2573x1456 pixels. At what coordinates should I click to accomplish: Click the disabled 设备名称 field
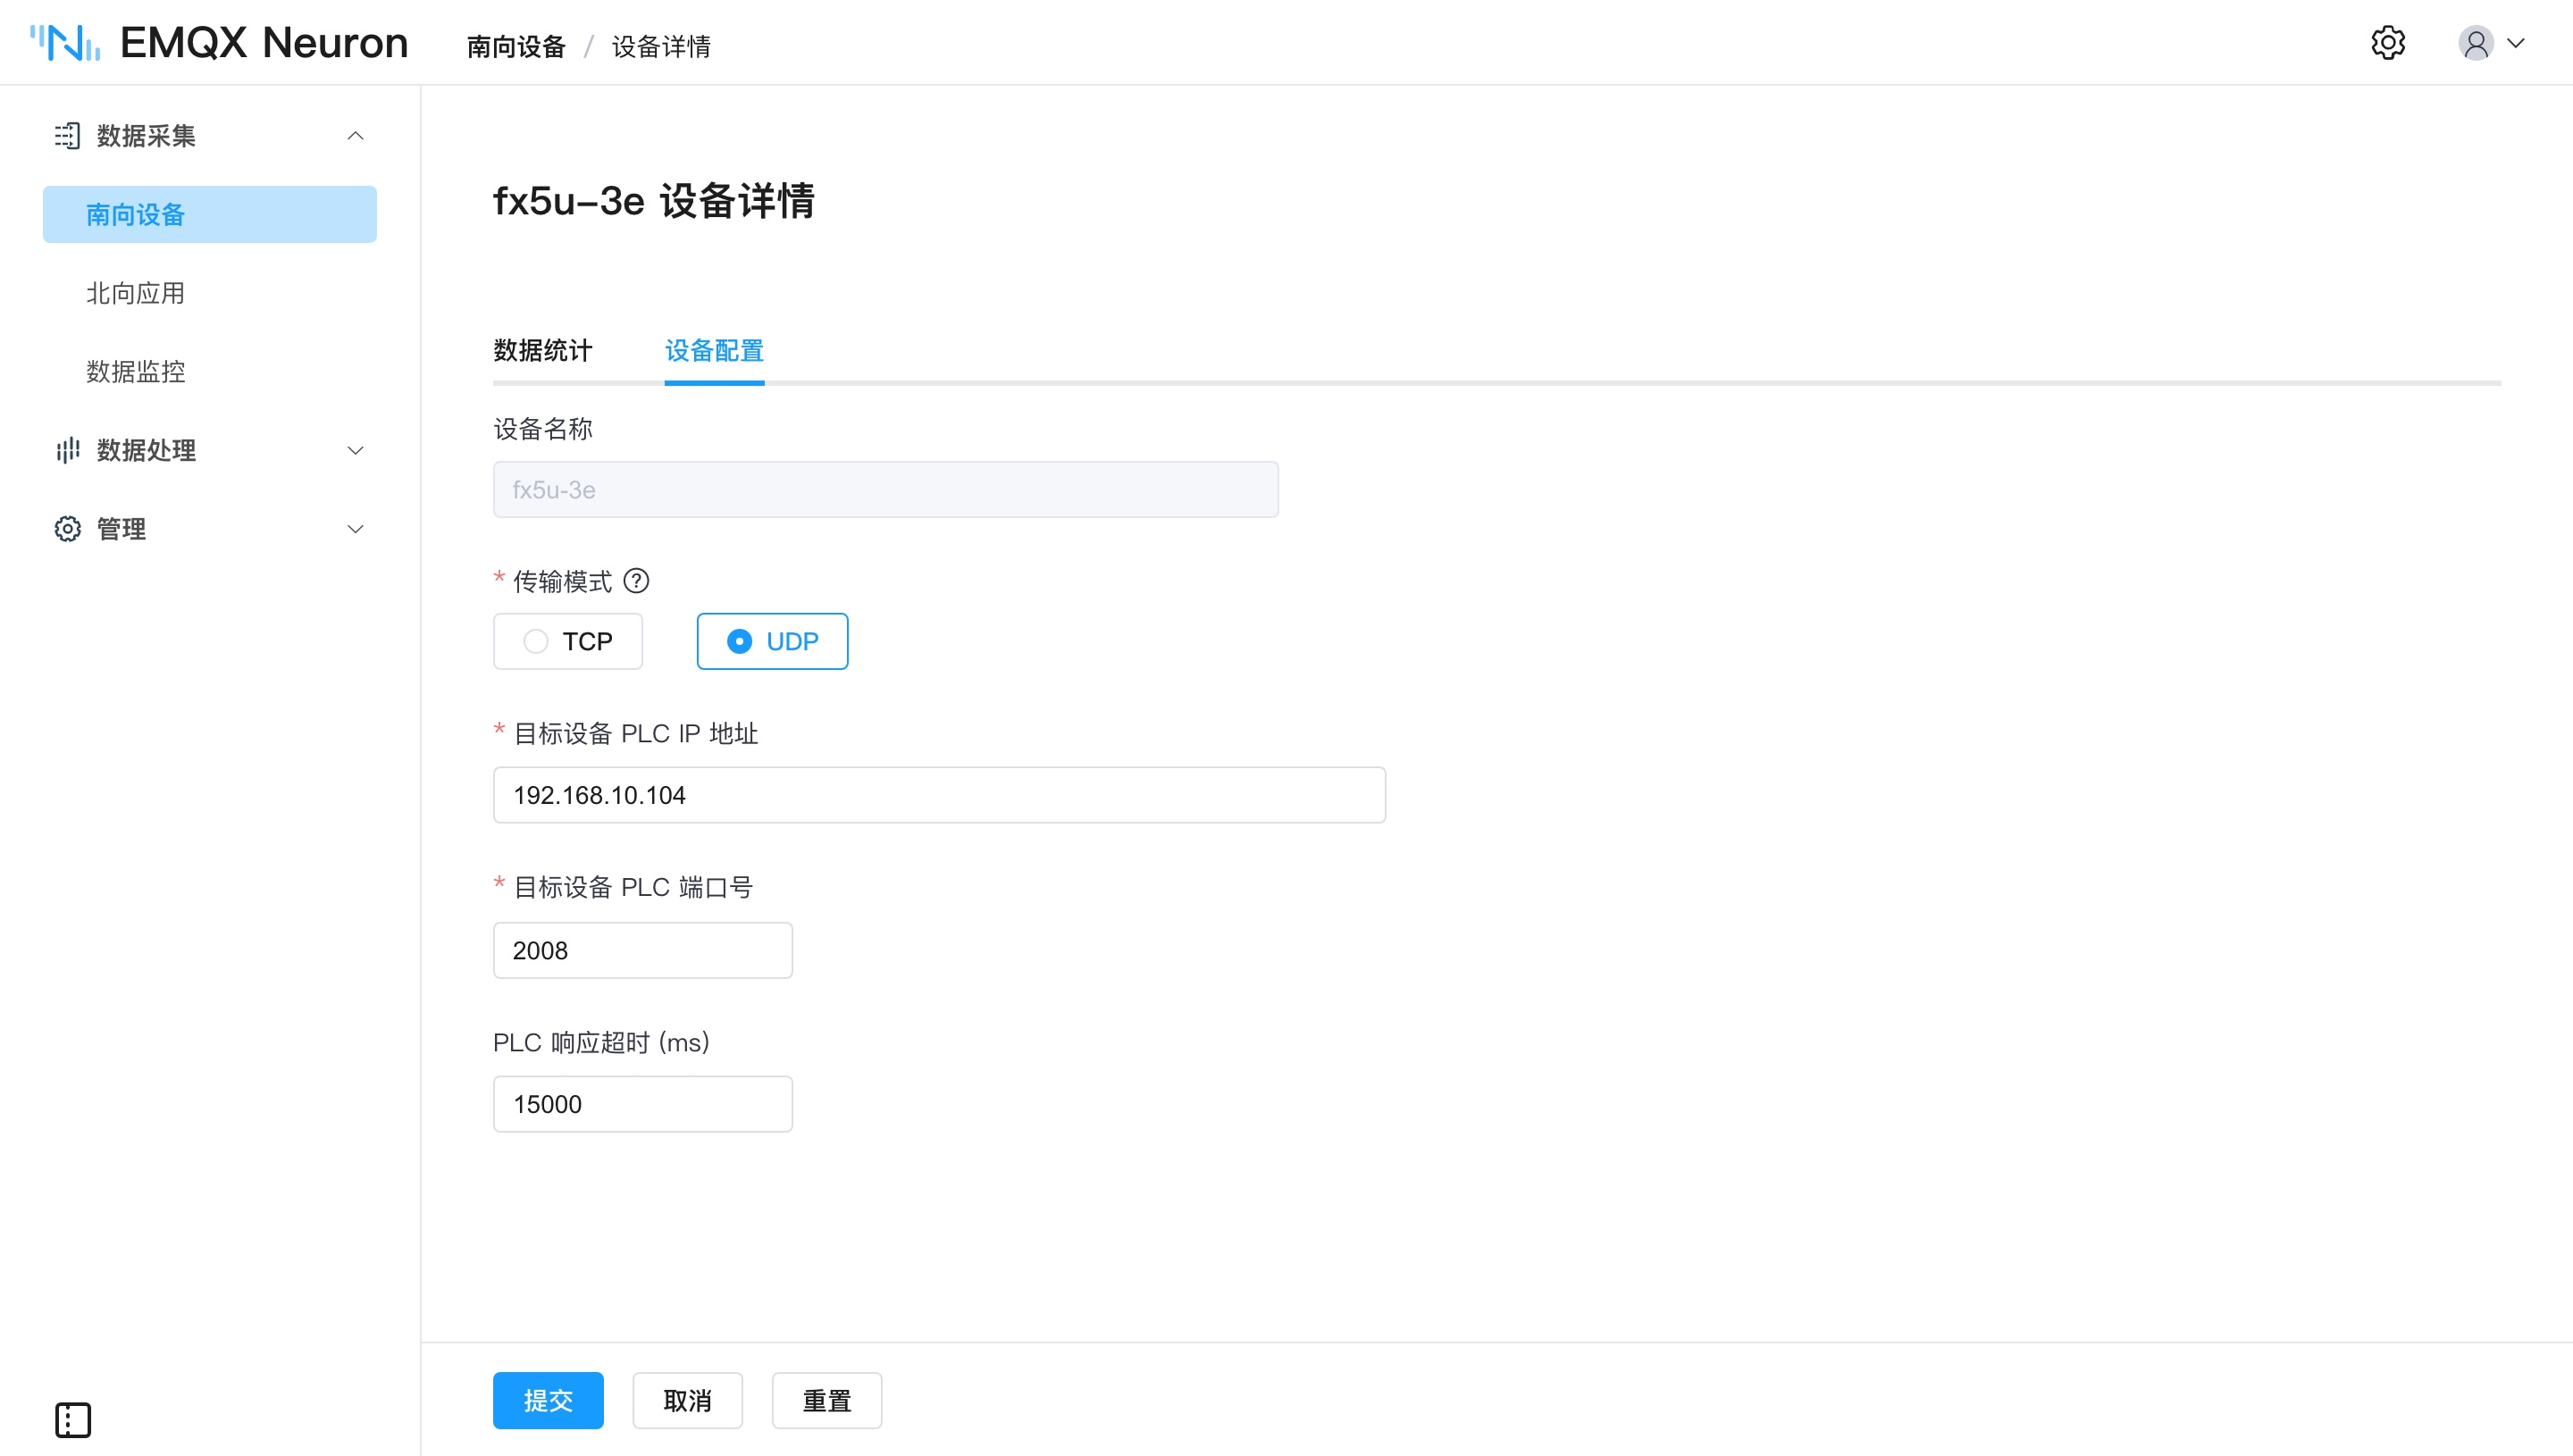tap(885, 489)
